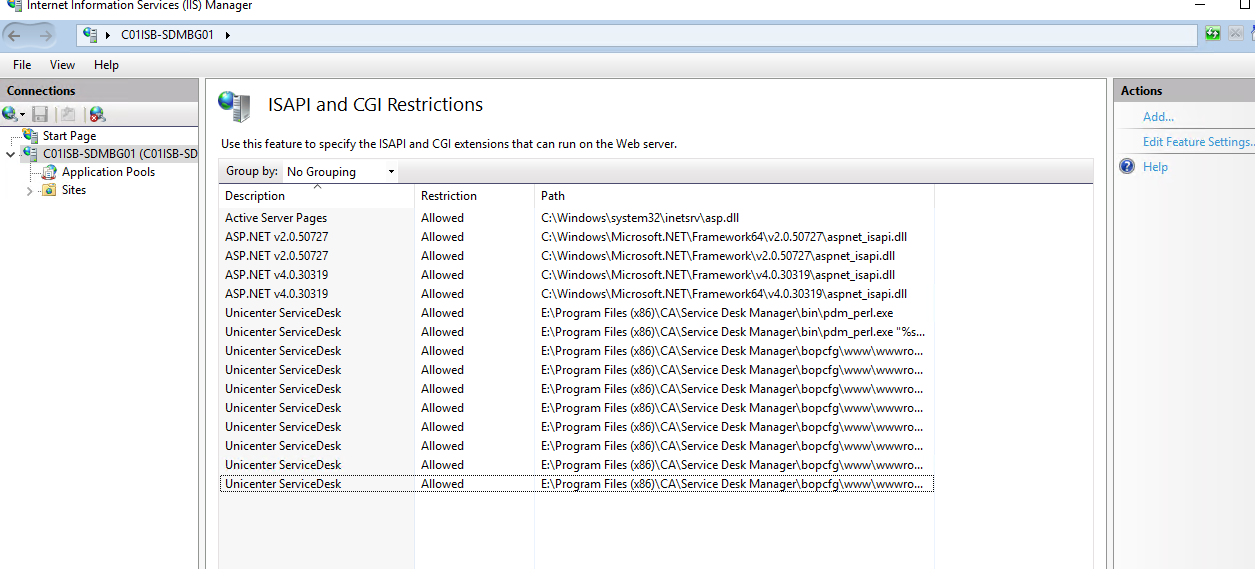Click Allowed in the highlighted last ServiceDesk row

442,484
